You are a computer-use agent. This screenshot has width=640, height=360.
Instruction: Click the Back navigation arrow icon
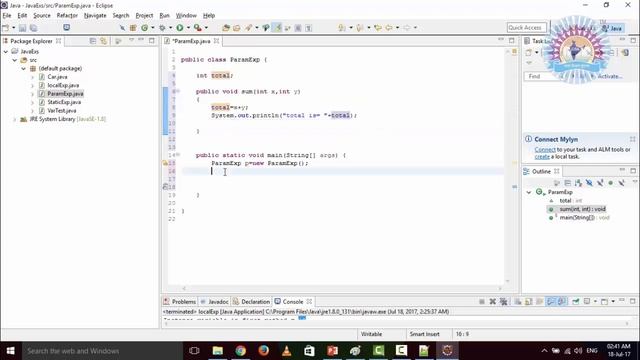tap(389, 28)
